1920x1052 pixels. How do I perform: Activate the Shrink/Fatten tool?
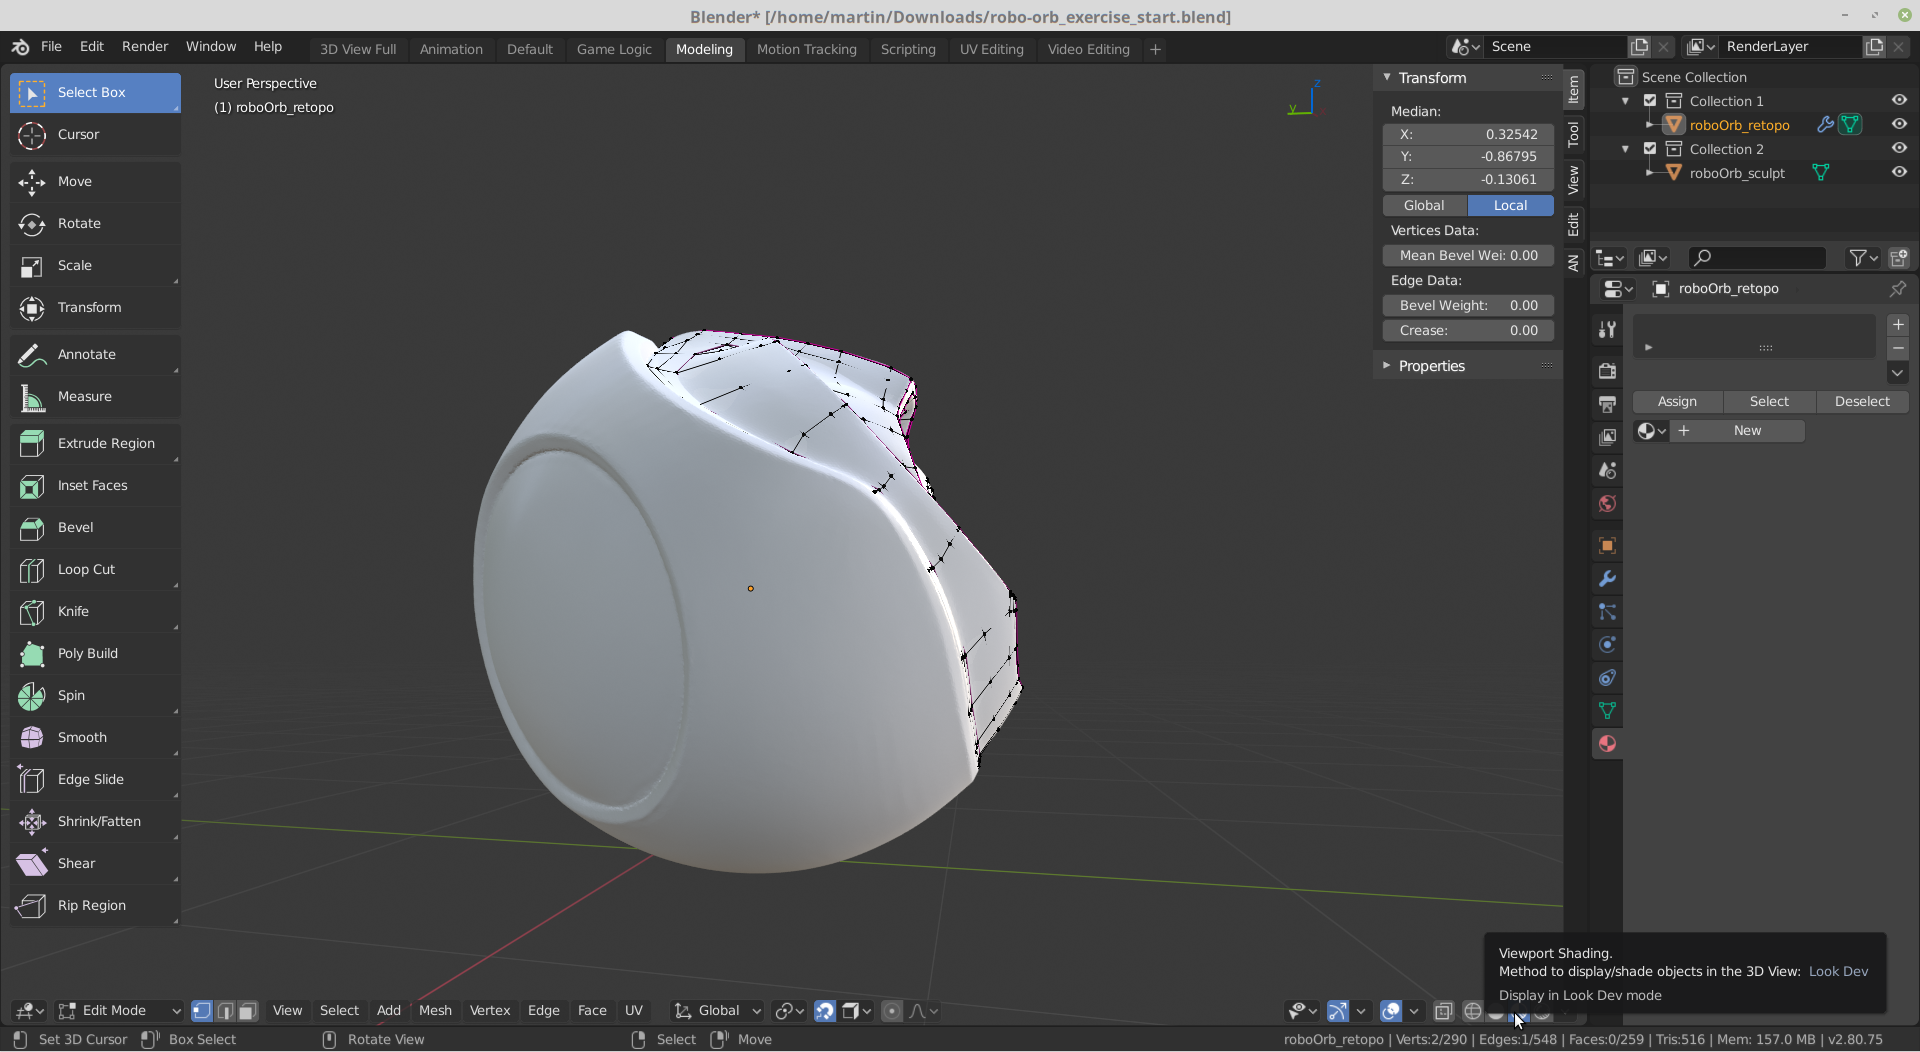click(x=95, y=821)
